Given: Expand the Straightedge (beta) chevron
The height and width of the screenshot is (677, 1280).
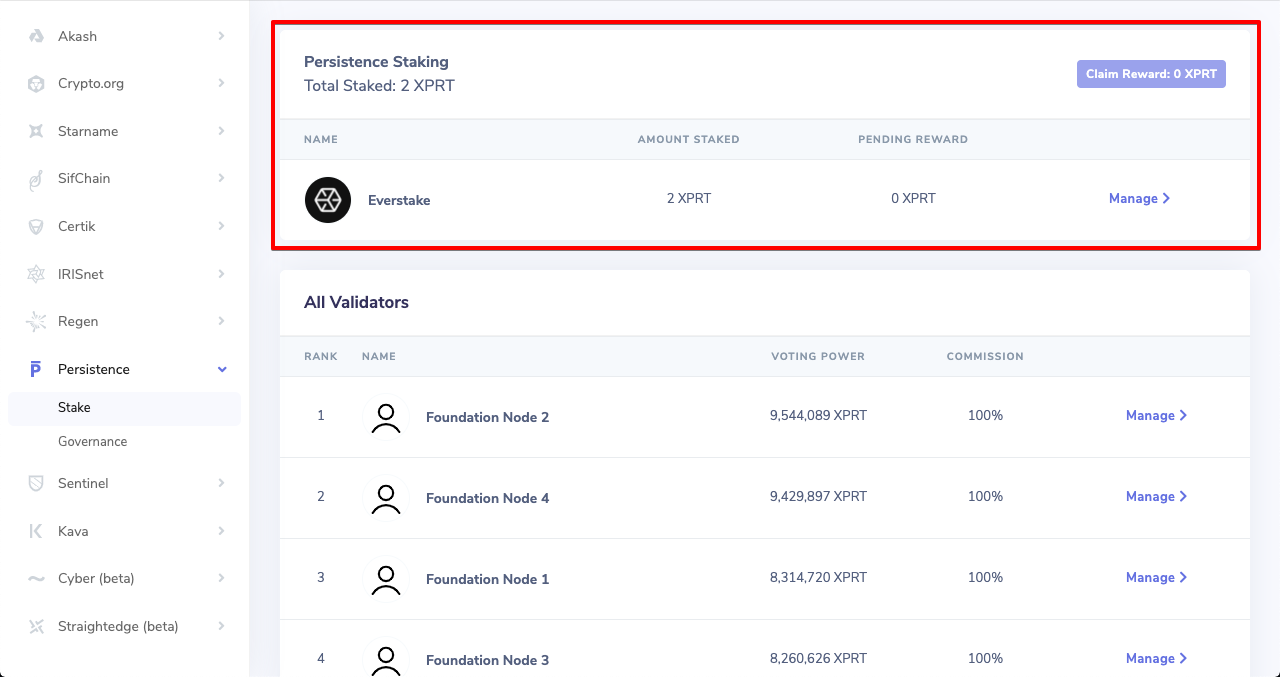Looking at the screenshot, I should 221,626.
